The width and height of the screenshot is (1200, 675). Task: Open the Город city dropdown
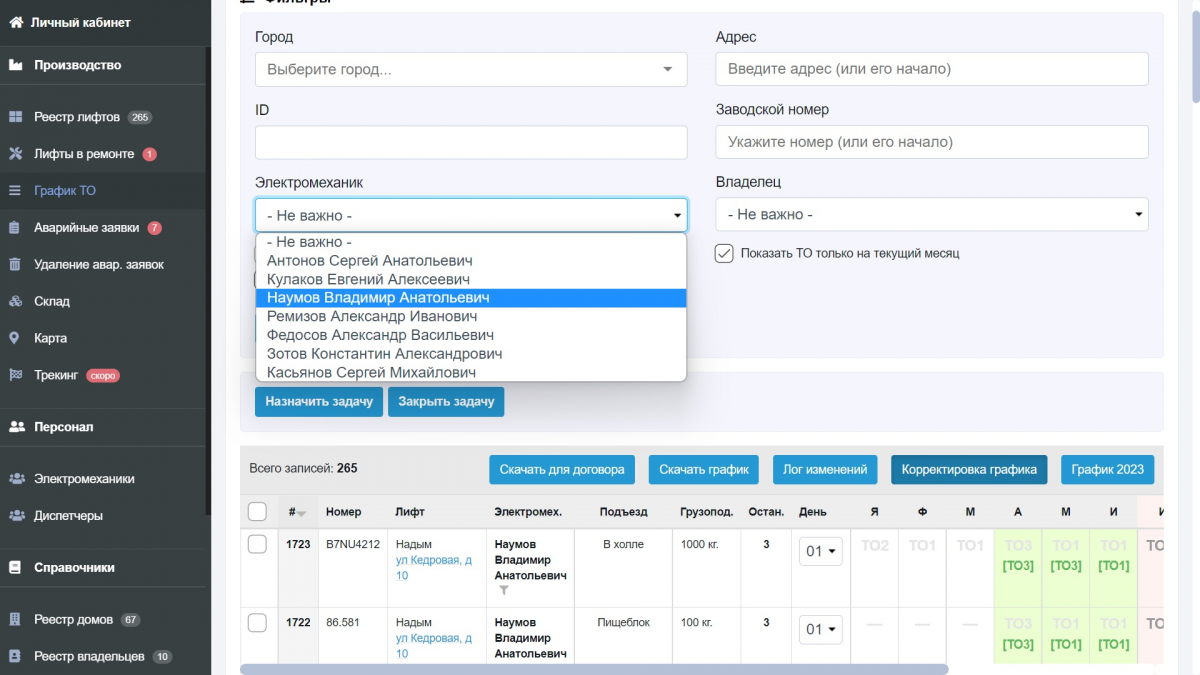pos(471,69)
